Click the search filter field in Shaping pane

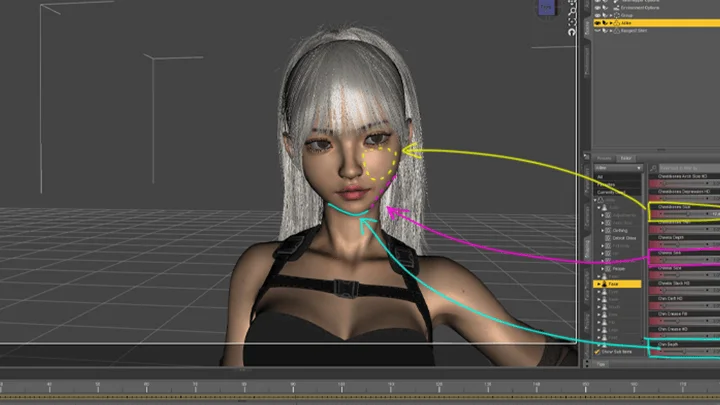pos(690,168)
